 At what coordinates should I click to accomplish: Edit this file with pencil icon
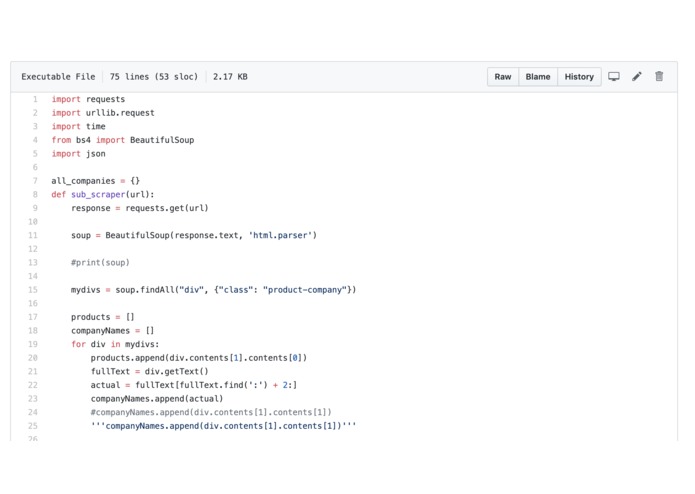coord(636,76)
